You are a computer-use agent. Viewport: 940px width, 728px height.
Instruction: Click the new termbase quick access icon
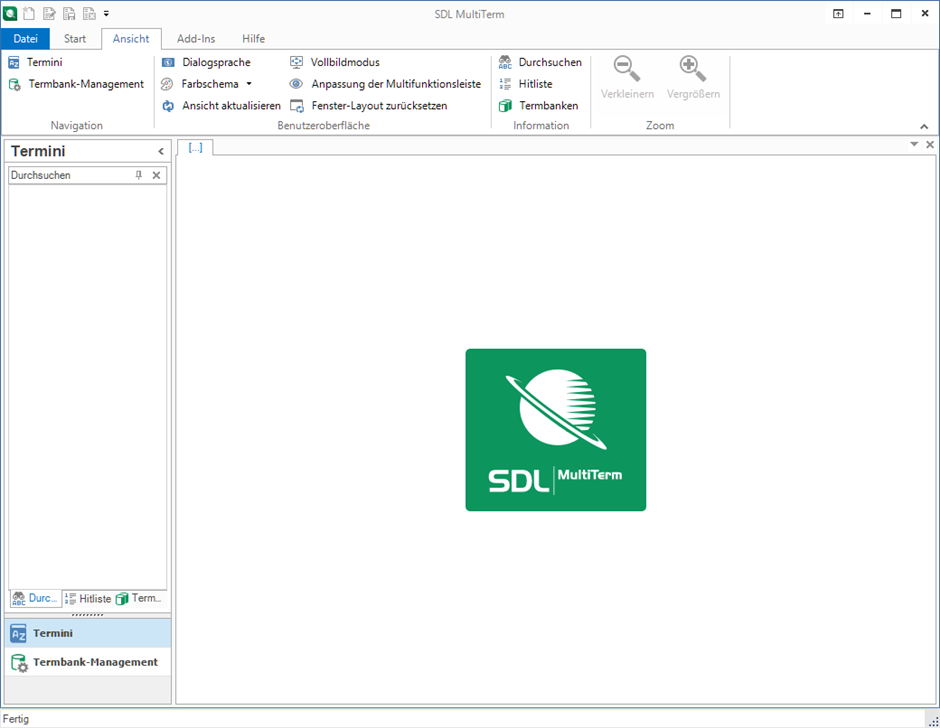click(29, 13)
